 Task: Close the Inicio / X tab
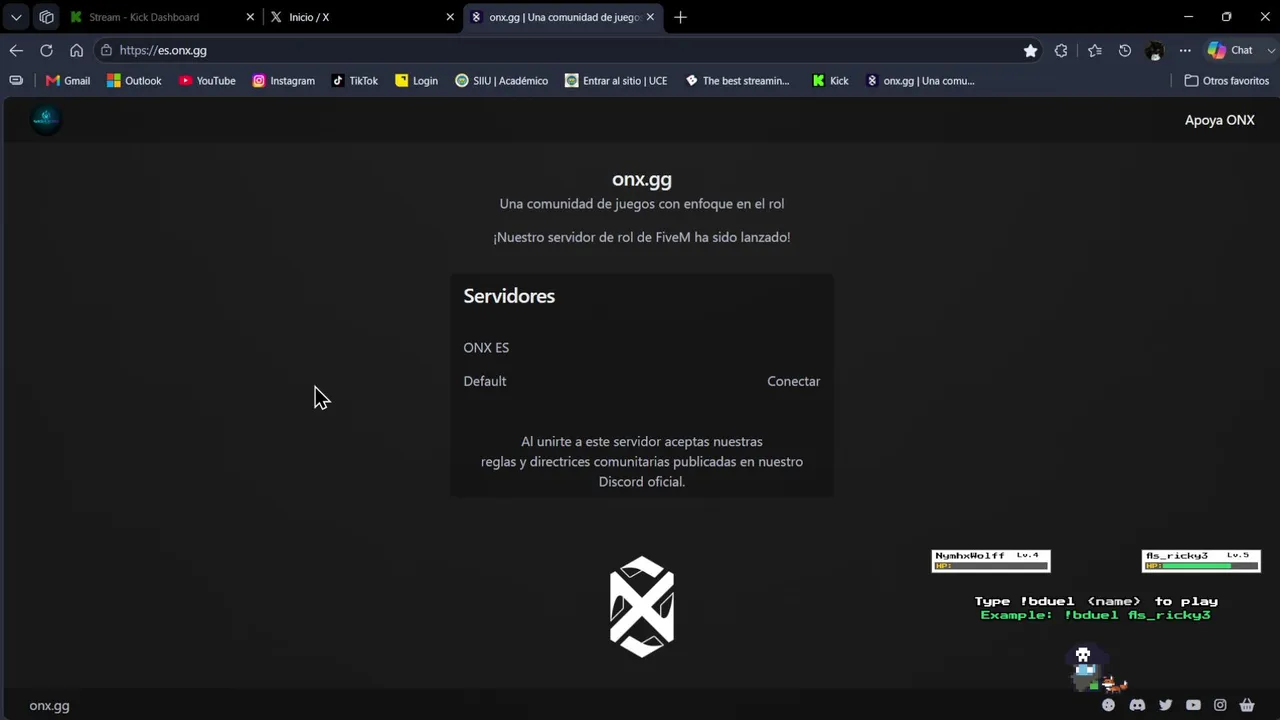pos(450,17)
